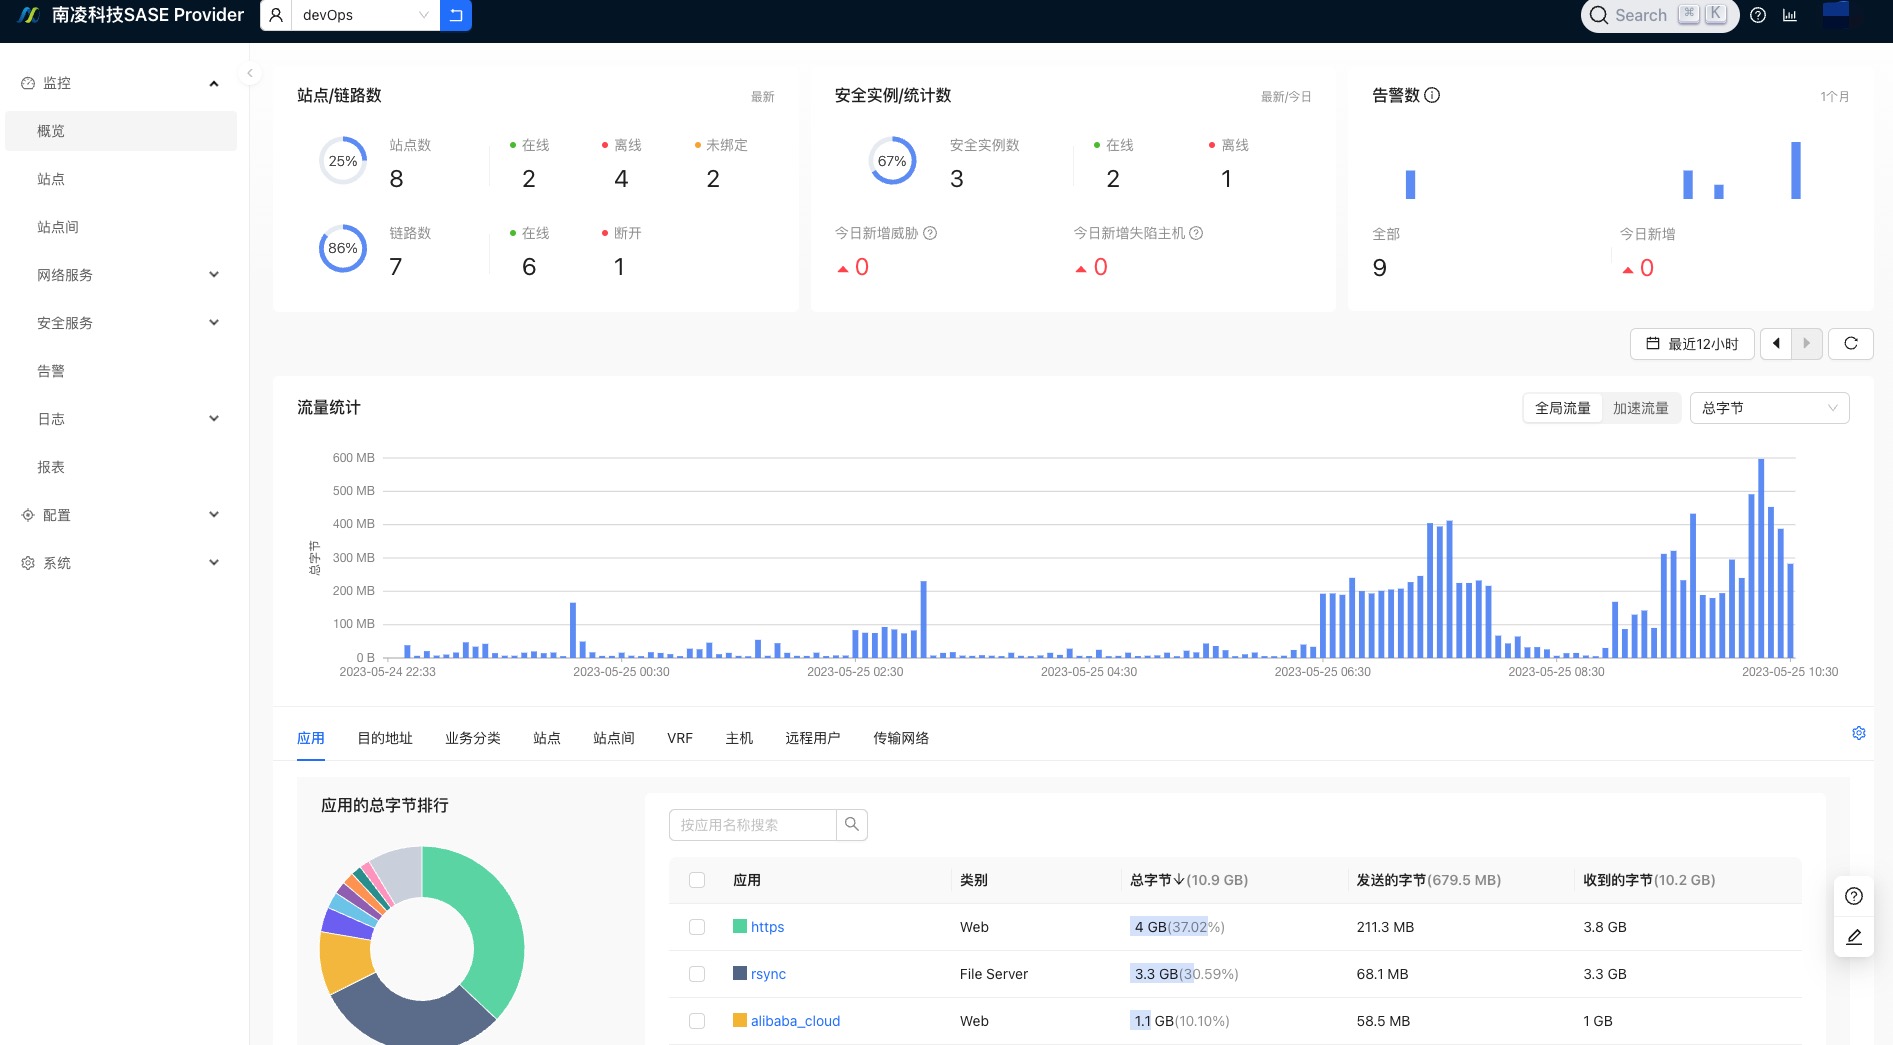The width and height of the screenshot is (1893, 1045).
Task: Click the orange alibaba_cloud color swatch
Action: [x=740, y=1020]
